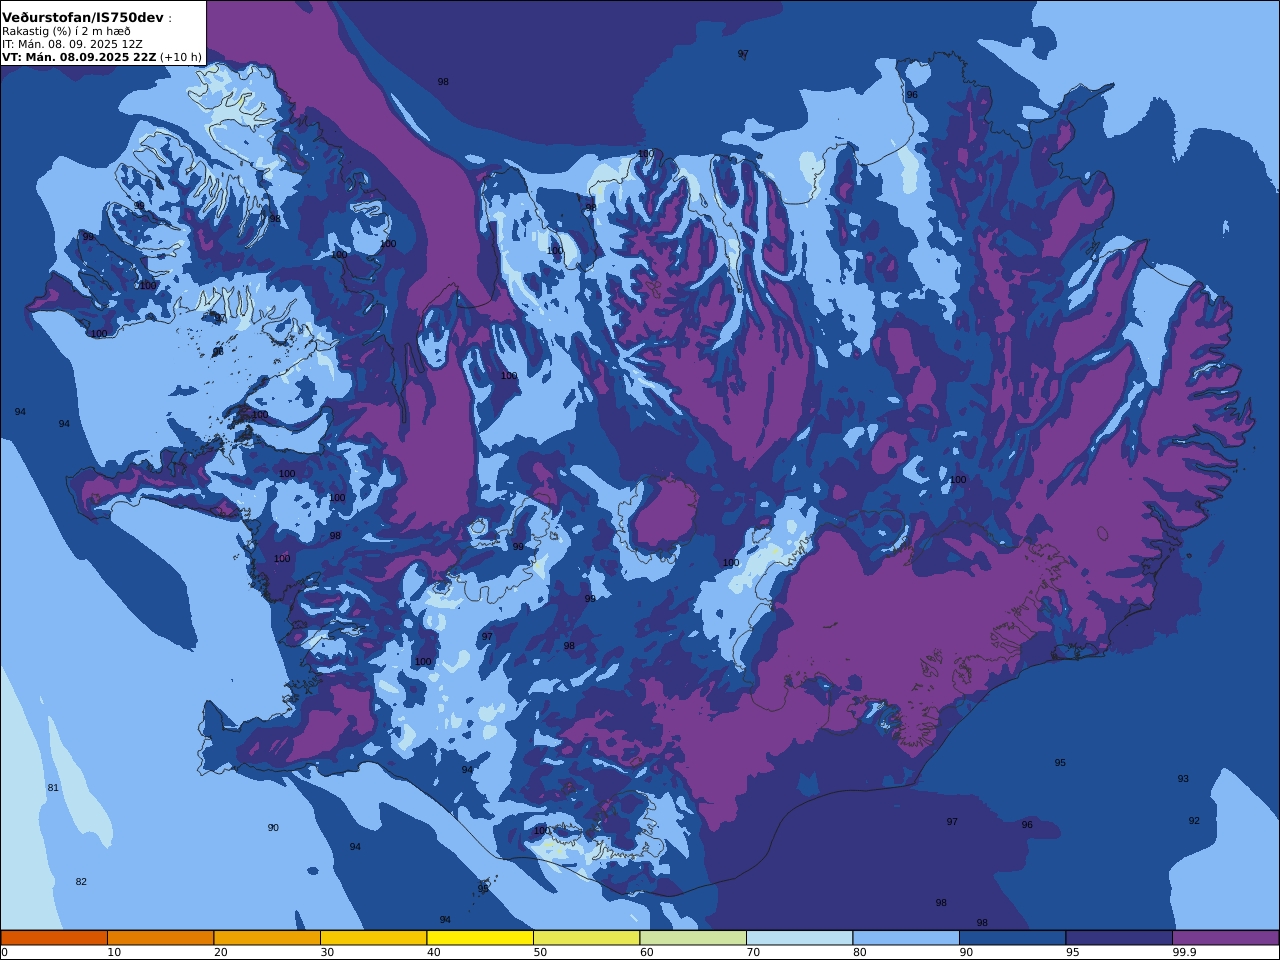Select the "93" humidity value on the map
1280x960 pixels.
coord(1183,779)
